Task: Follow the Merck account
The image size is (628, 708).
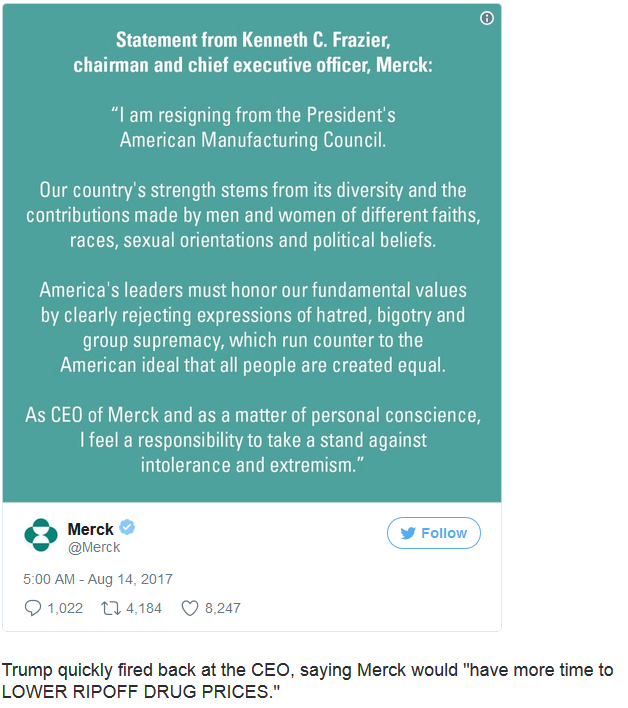Action: (433, 533)
